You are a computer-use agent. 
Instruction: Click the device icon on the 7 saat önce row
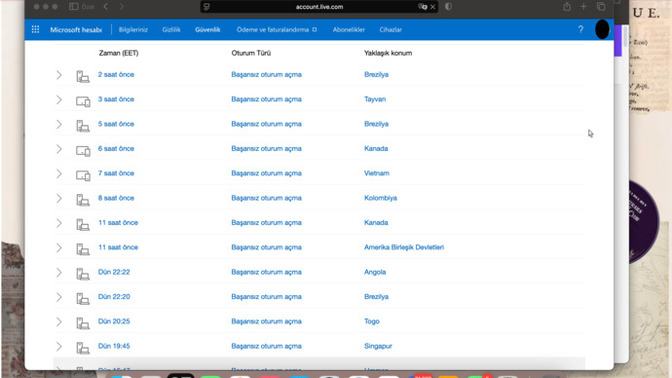click(83, 175)
